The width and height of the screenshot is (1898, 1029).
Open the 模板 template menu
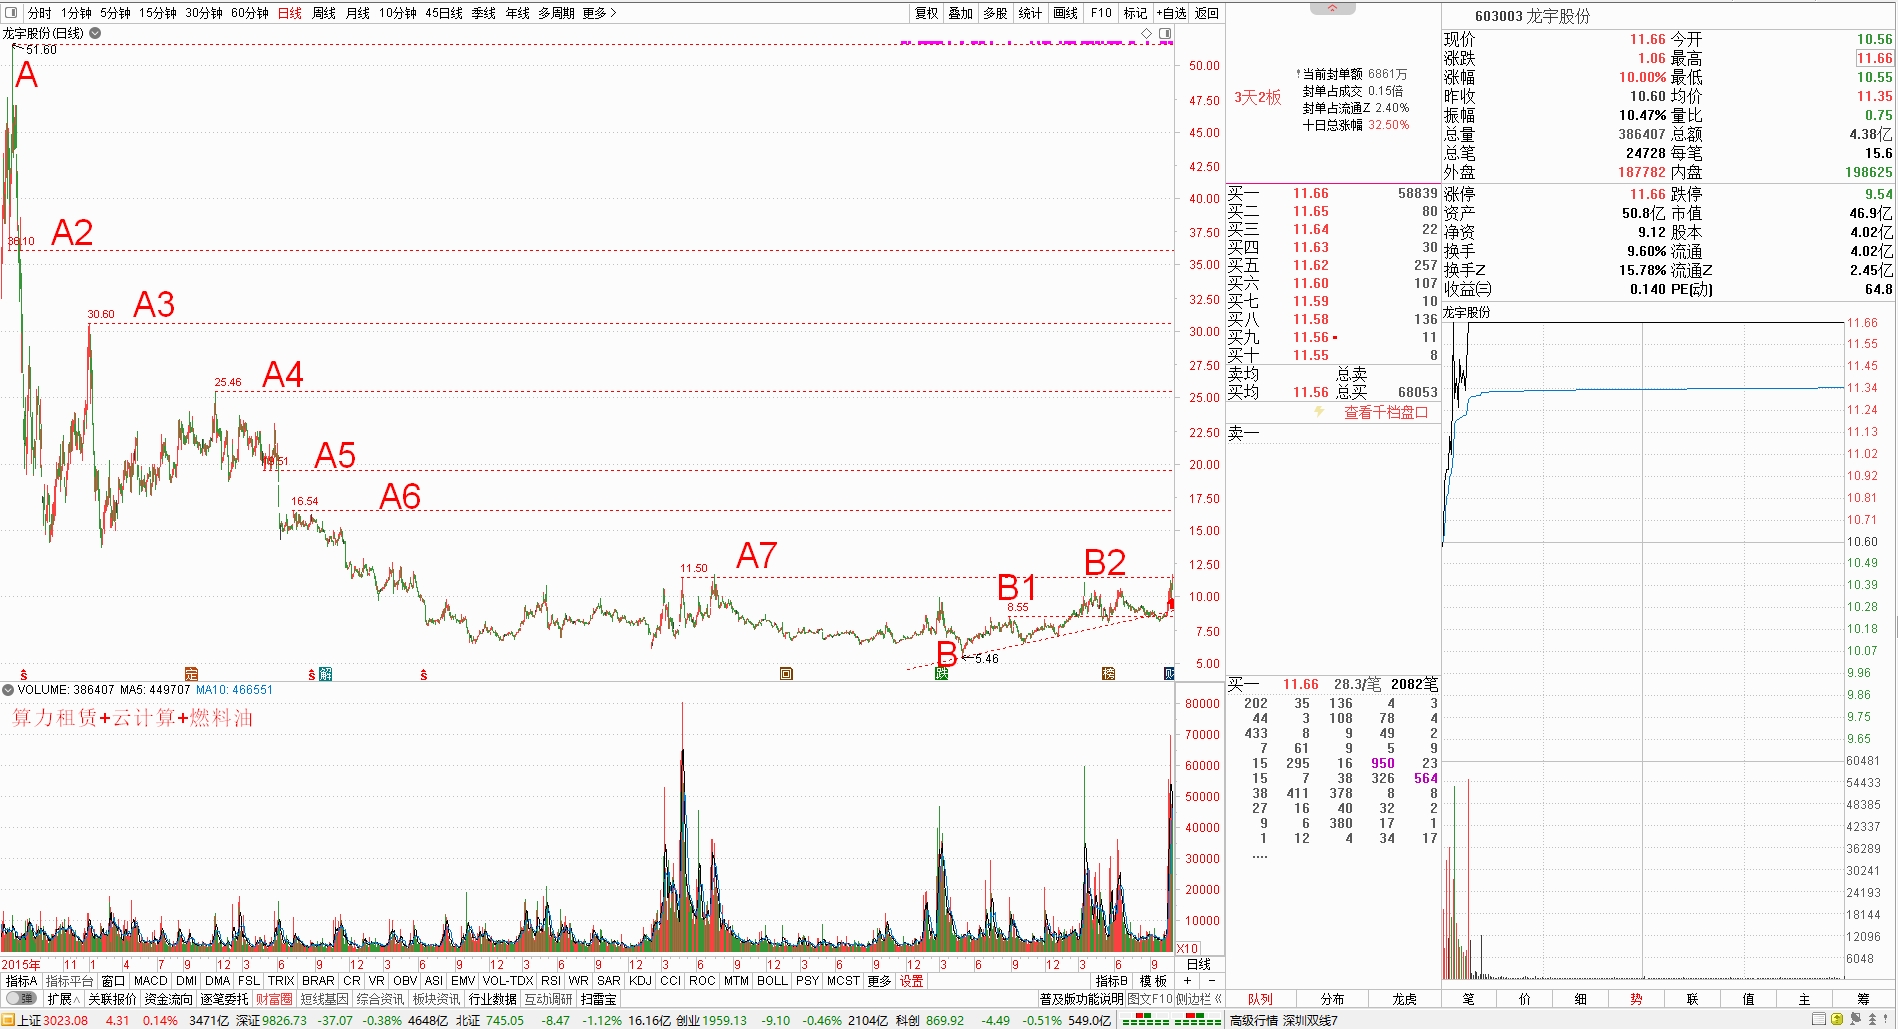1153,981
